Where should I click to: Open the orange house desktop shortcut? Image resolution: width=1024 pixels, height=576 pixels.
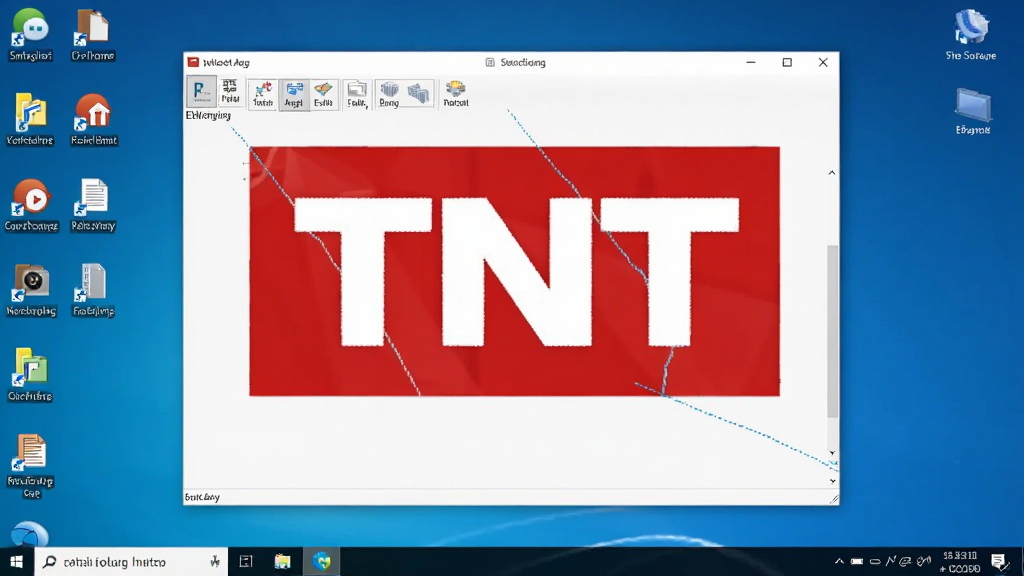[x=93, y=119]
